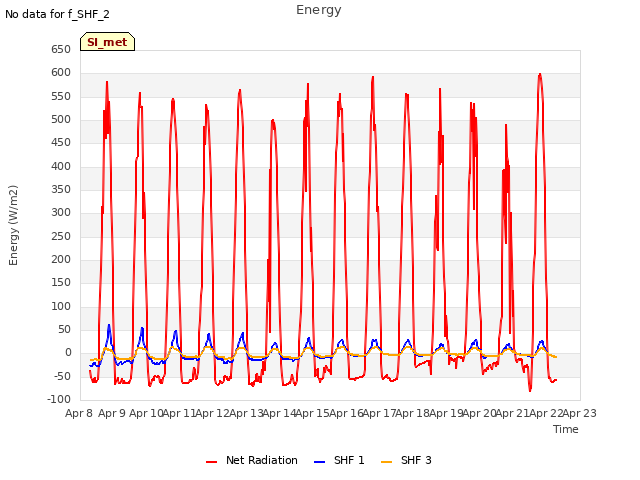Click the red Net Radiation legend swatch
Image resolution: width=640 pixels, height=480 pixels.
click(x=211, y=462)
